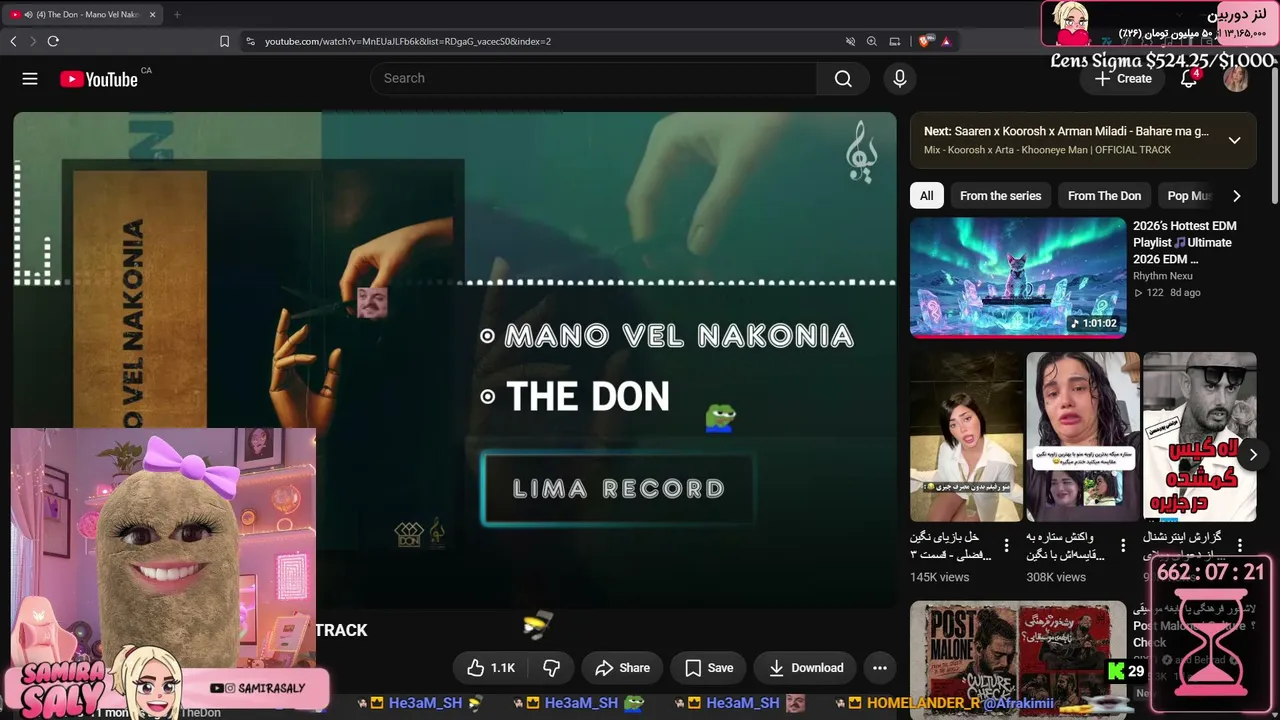Open the Rhythm Nexu channel link
The width and height of the screenshot is (1280, 720).
pyautogui.click(x=1163, y=276)
